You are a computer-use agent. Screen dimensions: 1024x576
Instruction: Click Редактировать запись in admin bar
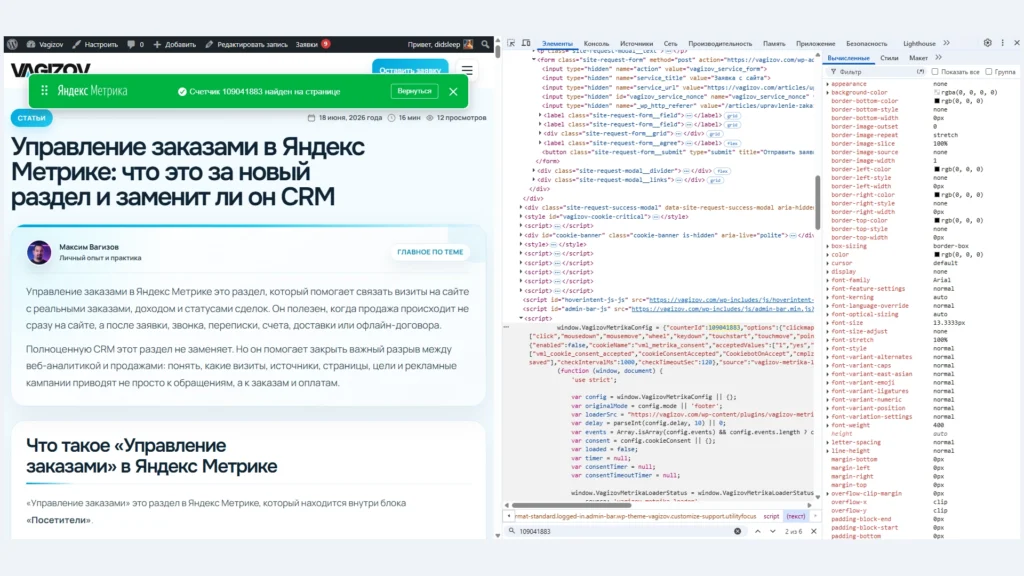point(246,44)
